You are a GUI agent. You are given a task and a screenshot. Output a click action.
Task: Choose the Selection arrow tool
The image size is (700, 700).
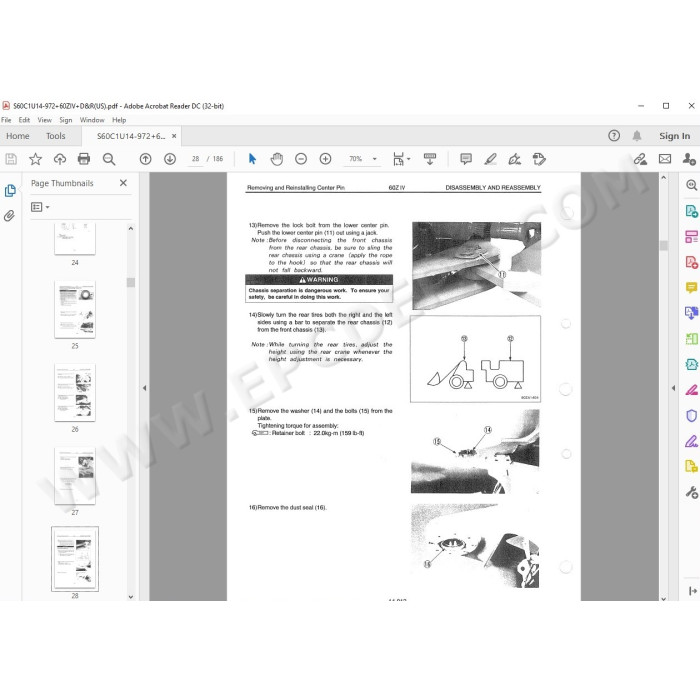(252, 159)
